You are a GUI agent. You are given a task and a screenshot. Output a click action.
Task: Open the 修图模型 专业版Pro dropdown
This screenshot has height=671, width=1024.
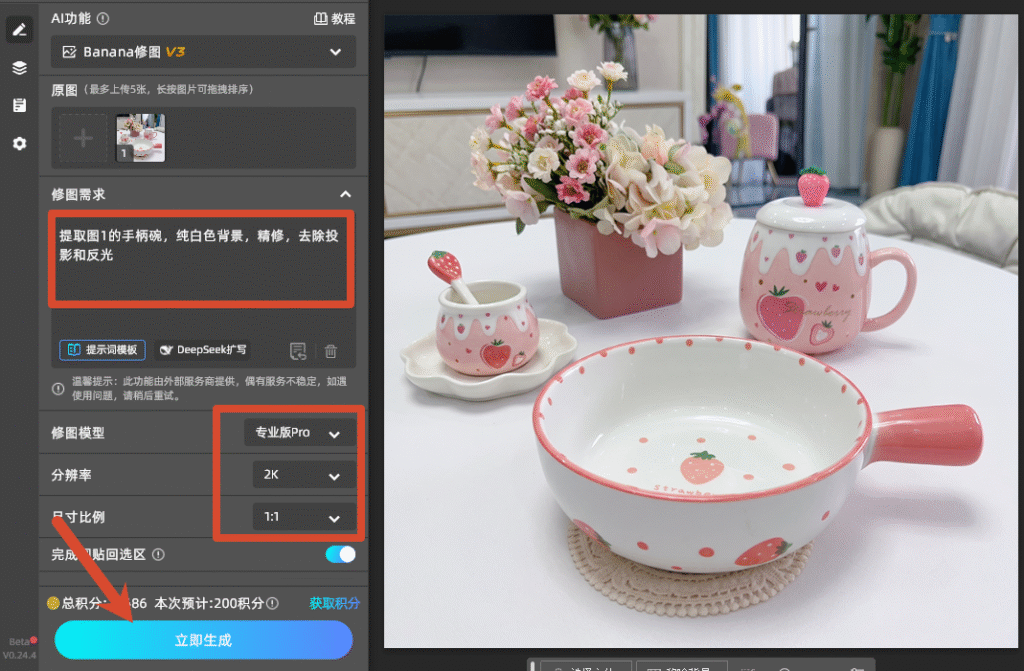pos(300,433)
